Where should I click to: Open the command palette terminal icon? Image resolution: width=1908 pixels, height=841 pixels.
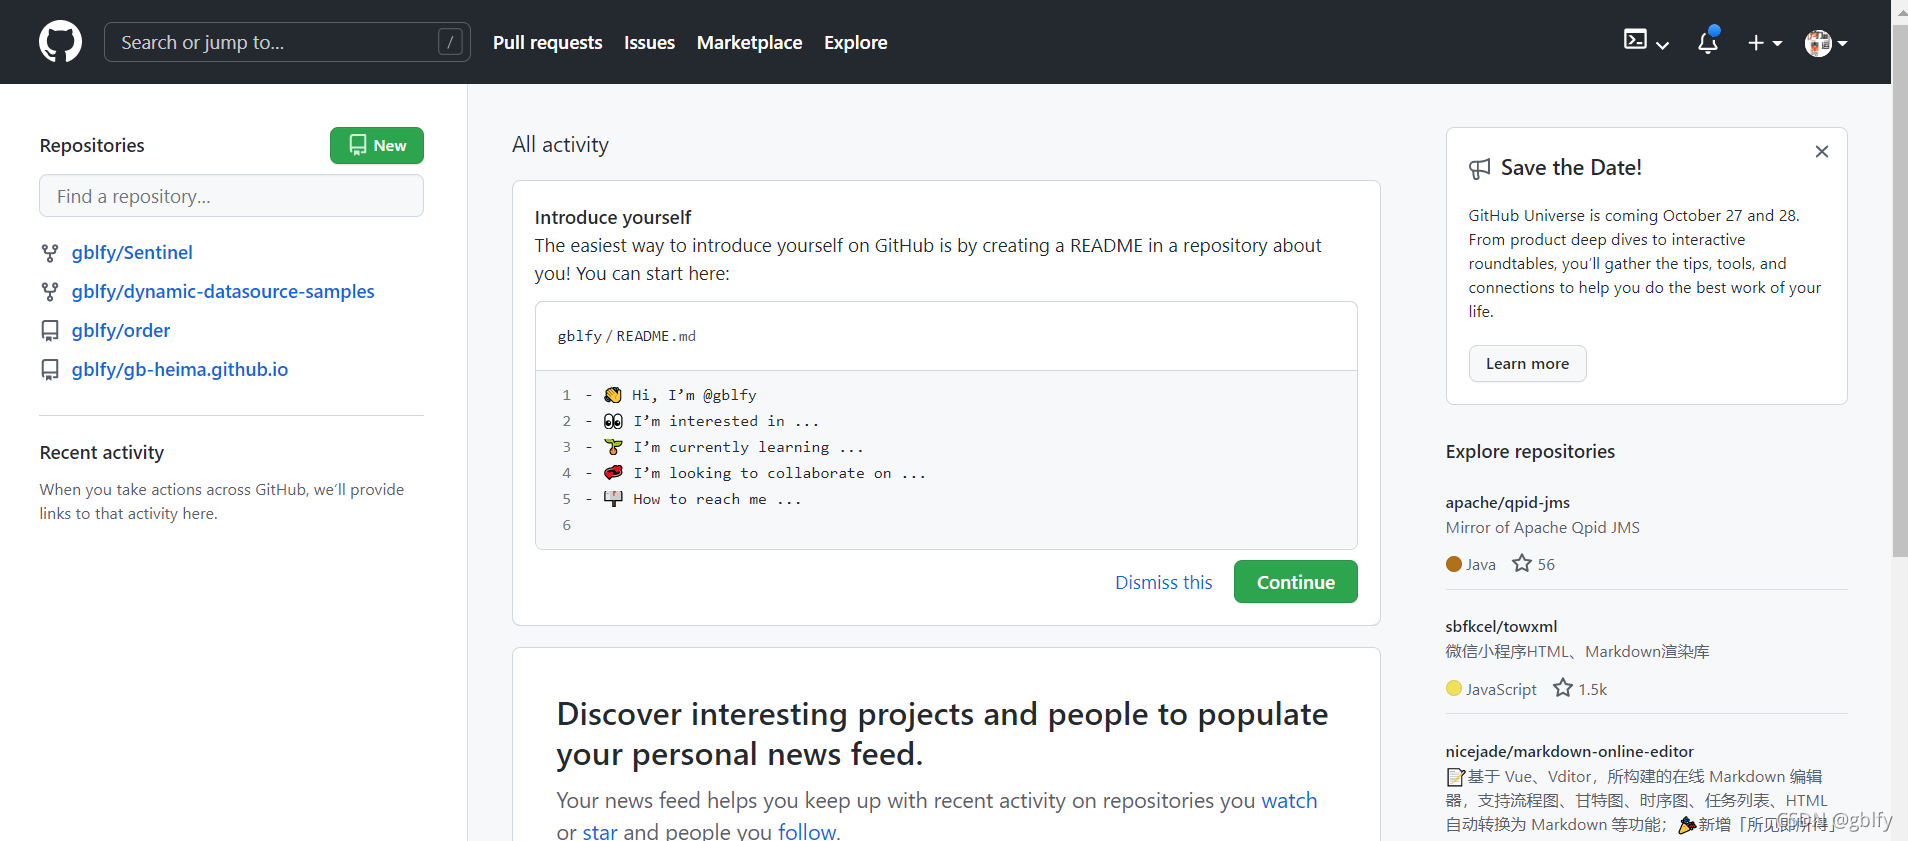pos(1635,40)
